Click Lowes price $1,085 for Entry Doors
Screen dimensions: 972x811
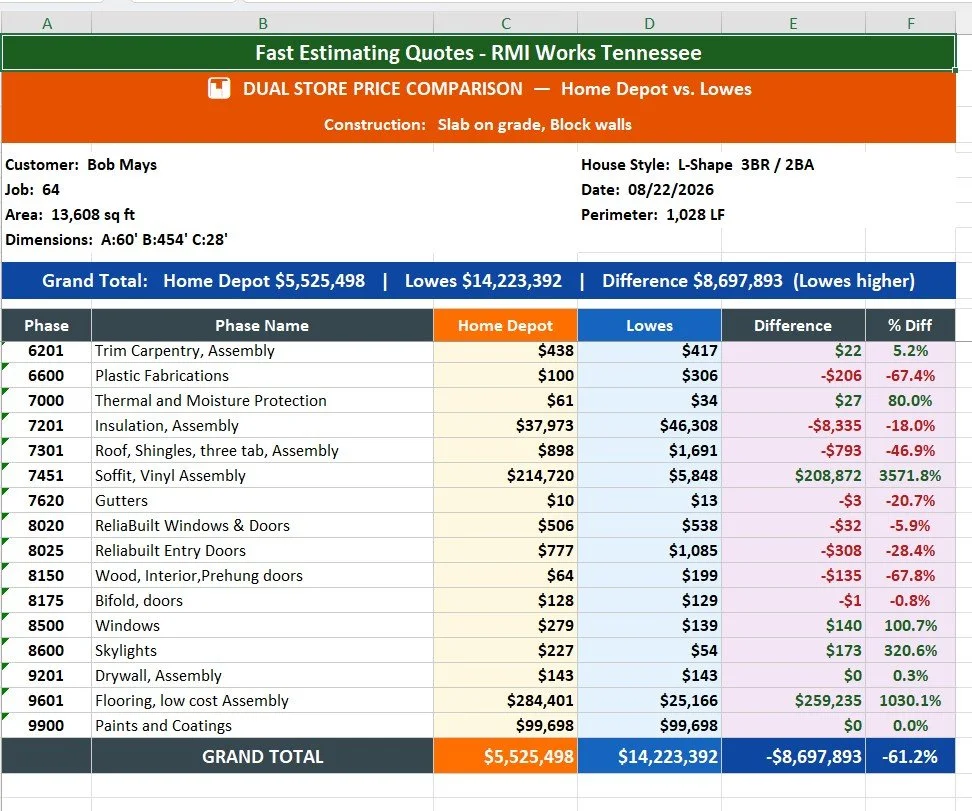pos(649,551)
